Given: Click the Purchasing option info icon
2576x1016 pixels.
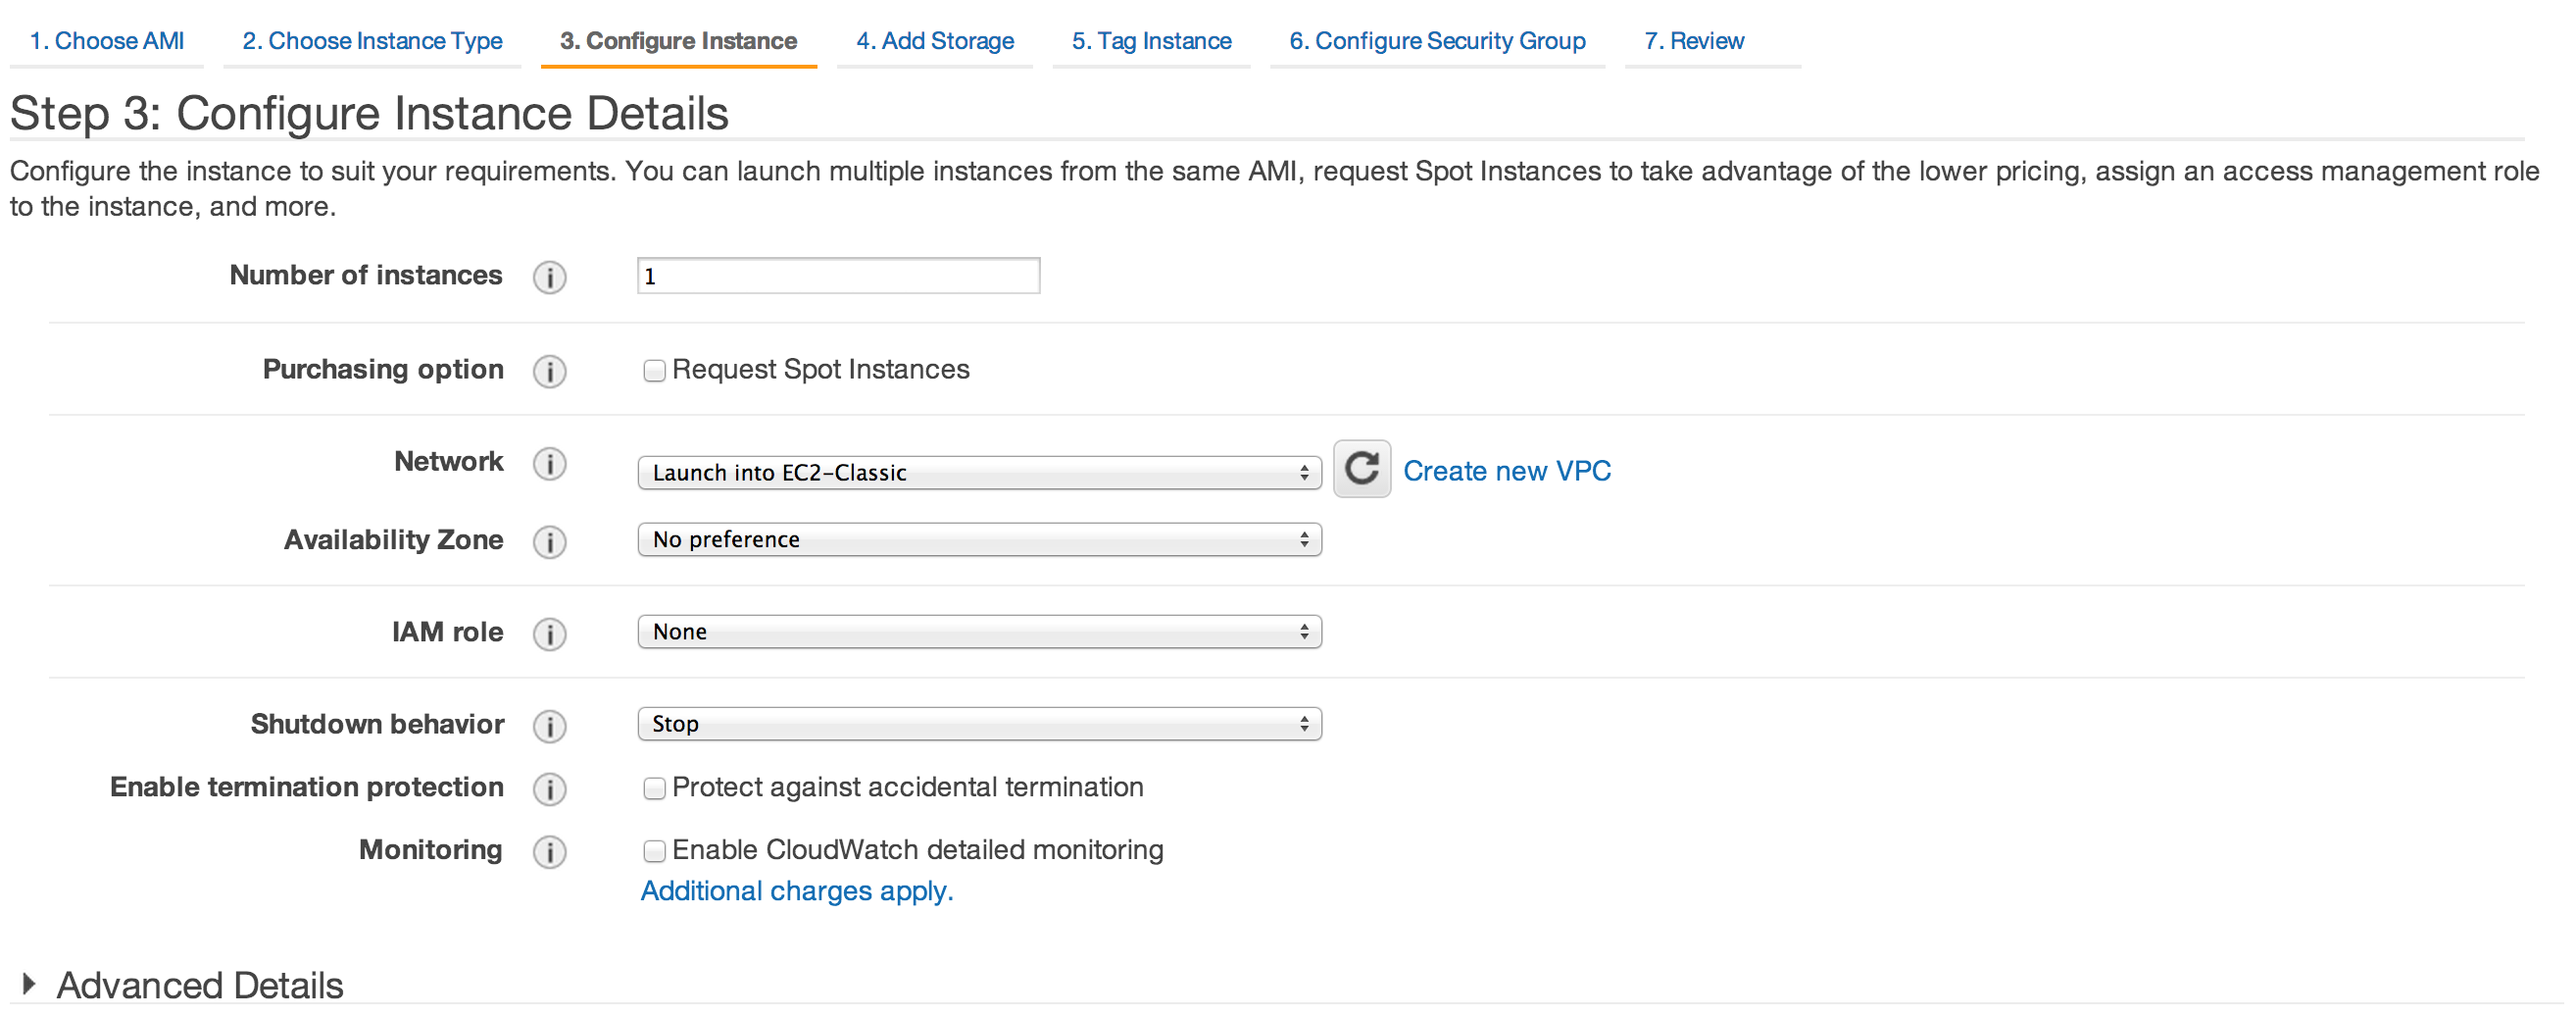Looking at the screenshot, I should point(549,371).
